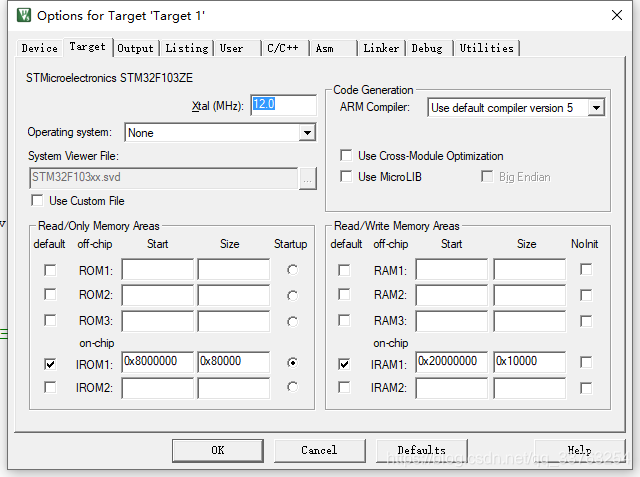Check the RAM1 default checkbox
This screenshot has width=640, height=477.
[x=344, y=270]
